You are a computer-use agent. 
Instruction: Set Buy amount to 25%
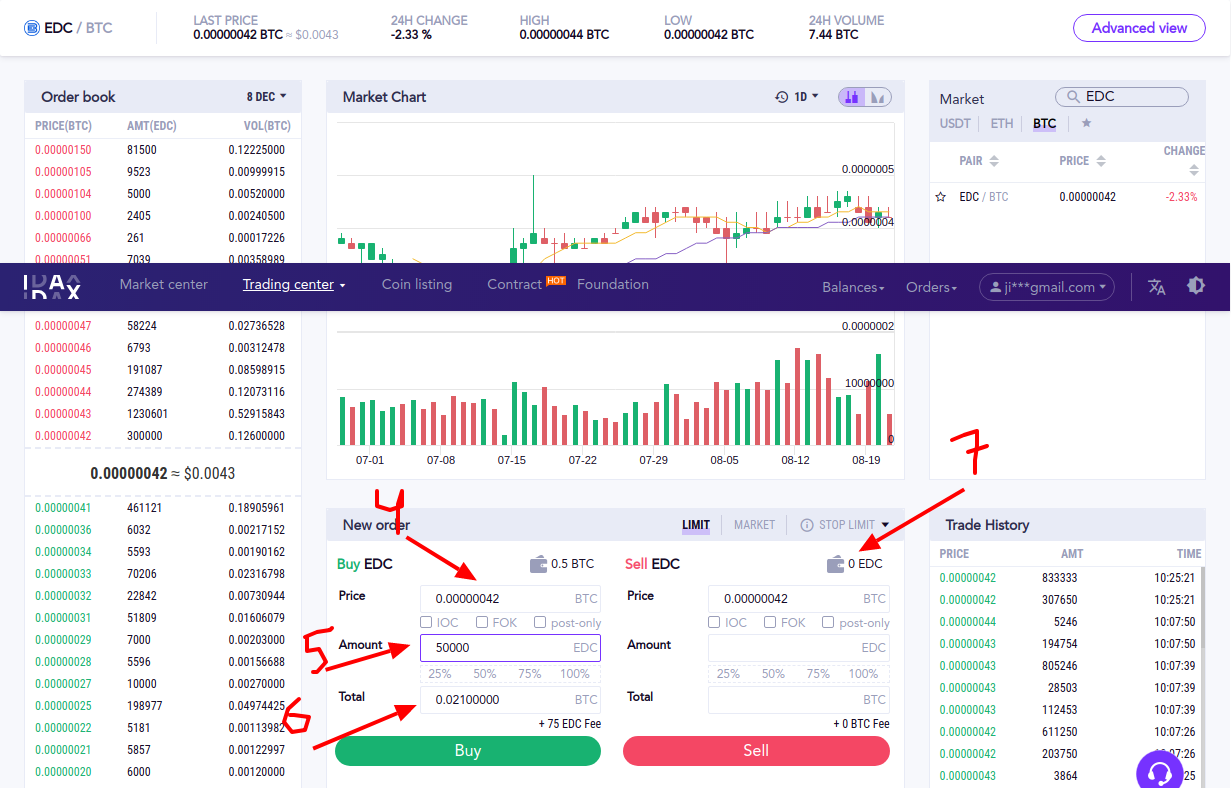tap(440, 674)
